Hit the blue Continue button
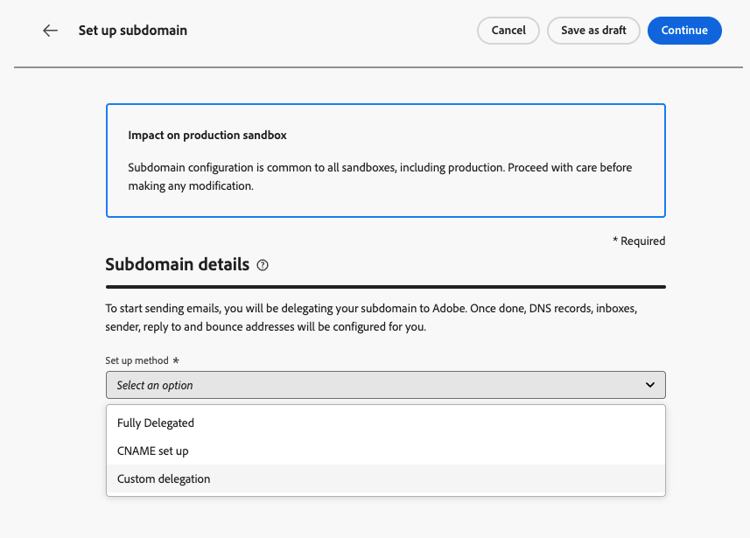Screen dimensions: 750x538 coord(684,31)
